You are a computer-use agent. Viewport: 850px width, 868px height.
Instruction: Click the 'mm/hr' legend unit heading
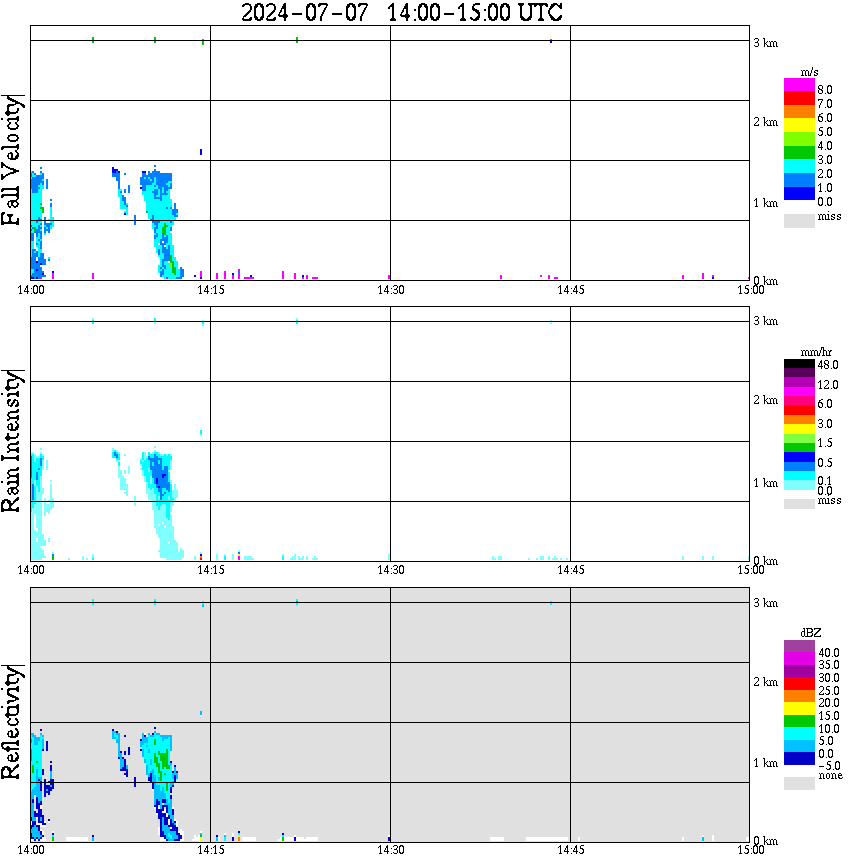[x=816, y=353]
